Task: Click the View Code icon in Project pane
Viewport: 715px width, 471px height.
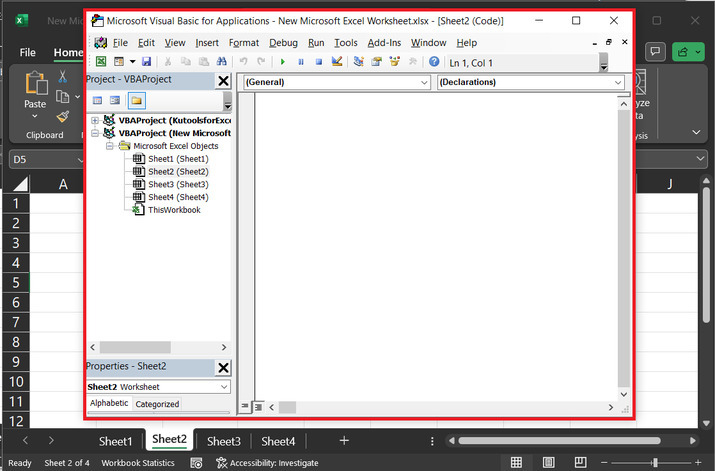Action: point(98,100)
